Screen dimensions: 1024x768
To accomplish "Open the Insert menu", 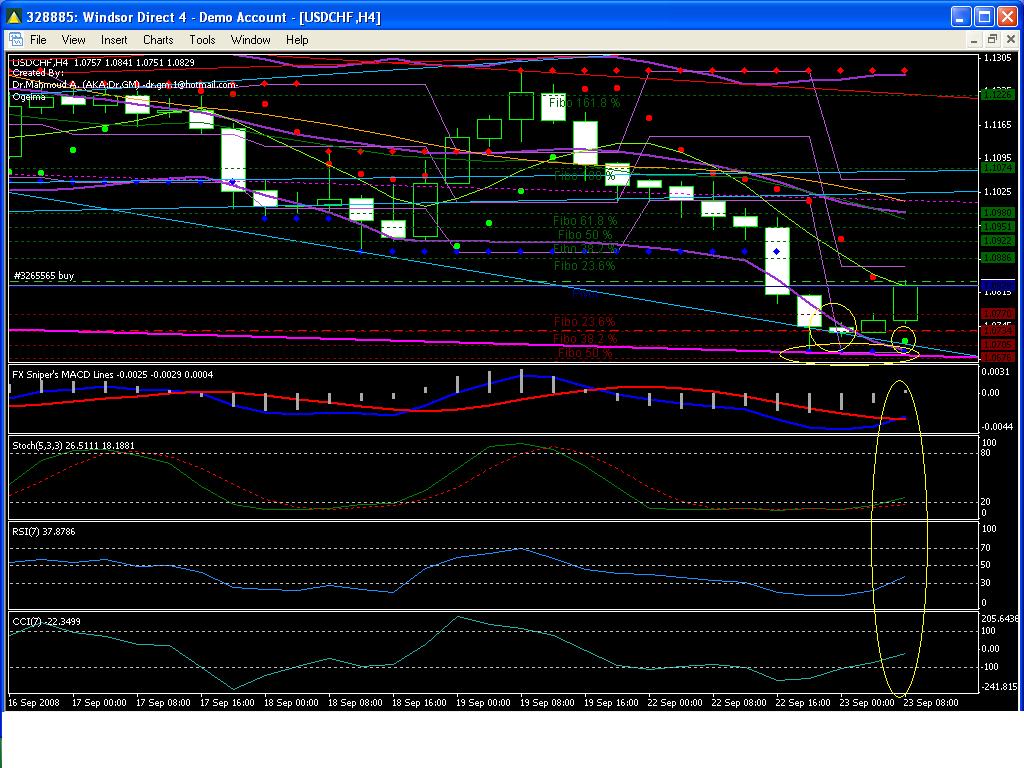I will coord(114,40).
